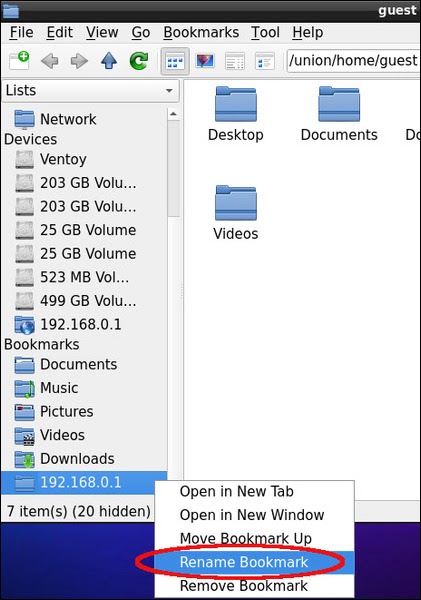Go to parent folder with up arrow
This screenshot has width=421, height=600.
pyautogui.click(x=109, y=60)
